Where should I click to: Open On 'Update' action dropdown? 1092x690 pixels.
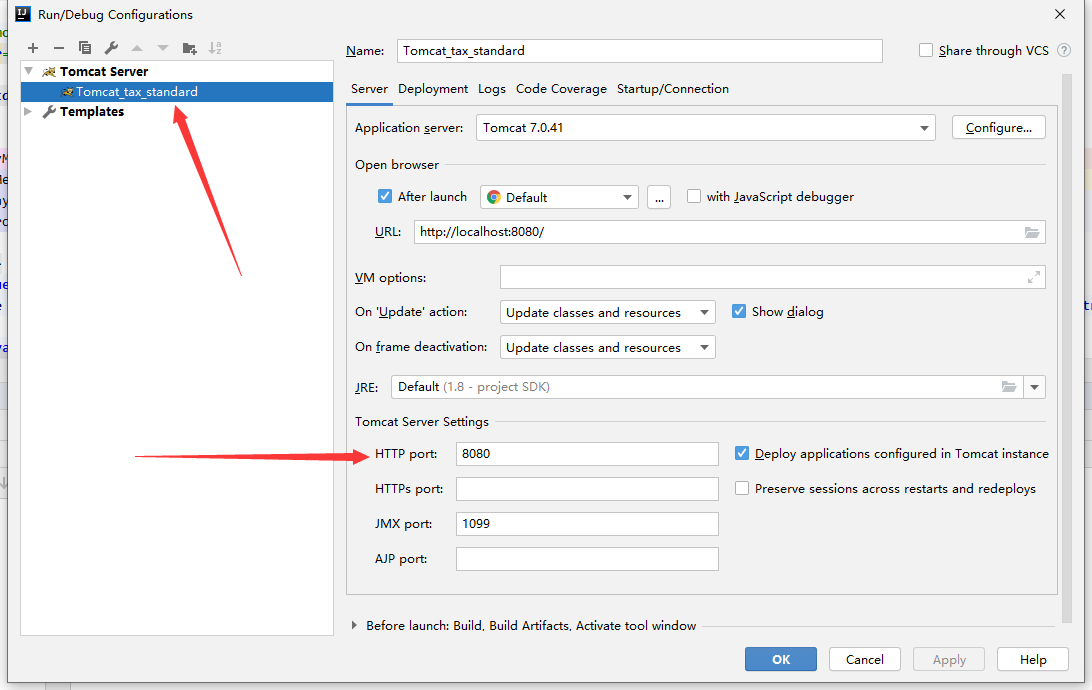[x=607, y=313]
